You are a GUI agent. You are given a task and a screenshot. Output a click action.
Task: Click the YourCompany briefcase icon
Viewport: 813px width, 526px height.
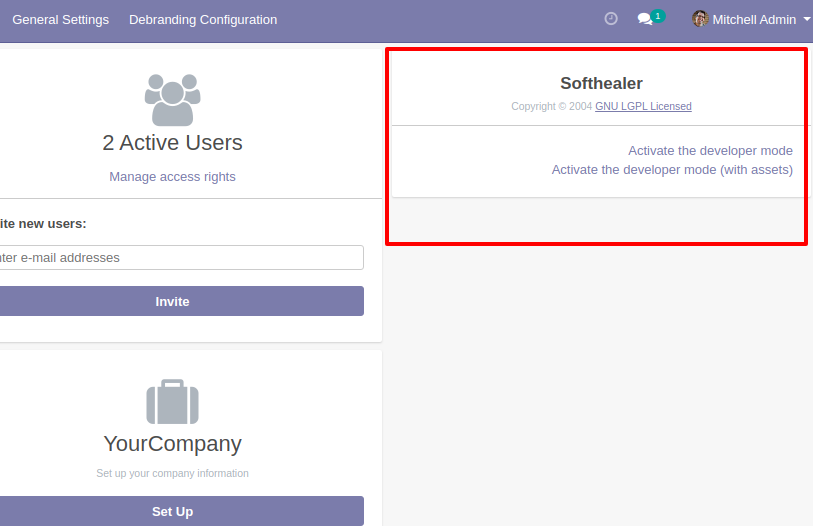(x=173, y=402)
